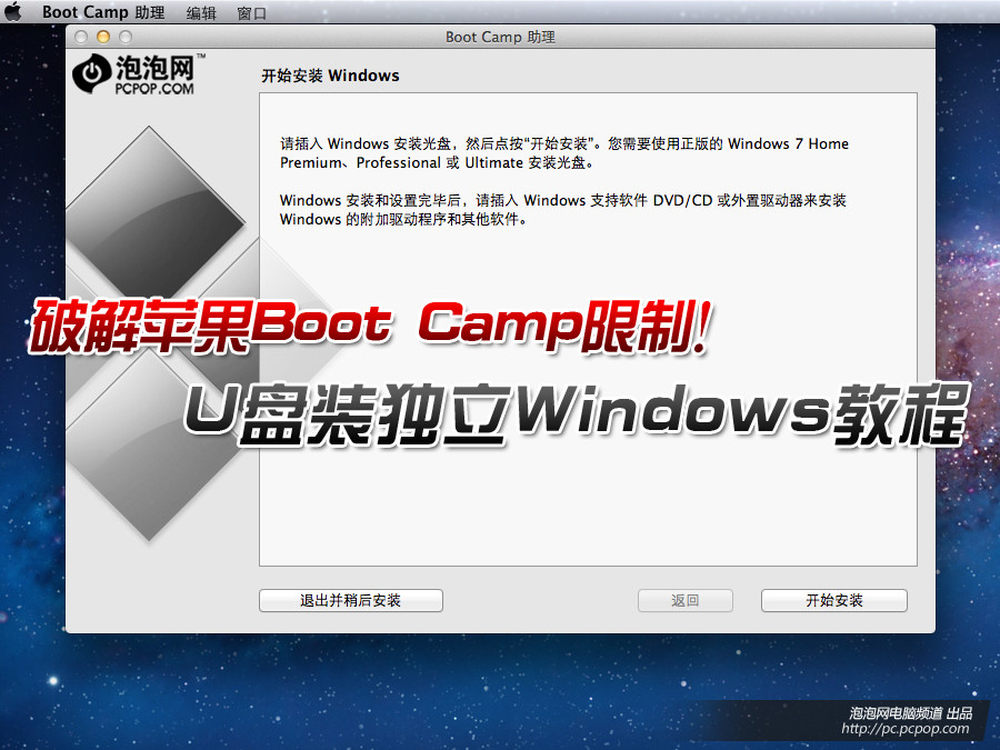The image size is (1000, 750).
Task: Click the green zoom window button
Action: 126,37
